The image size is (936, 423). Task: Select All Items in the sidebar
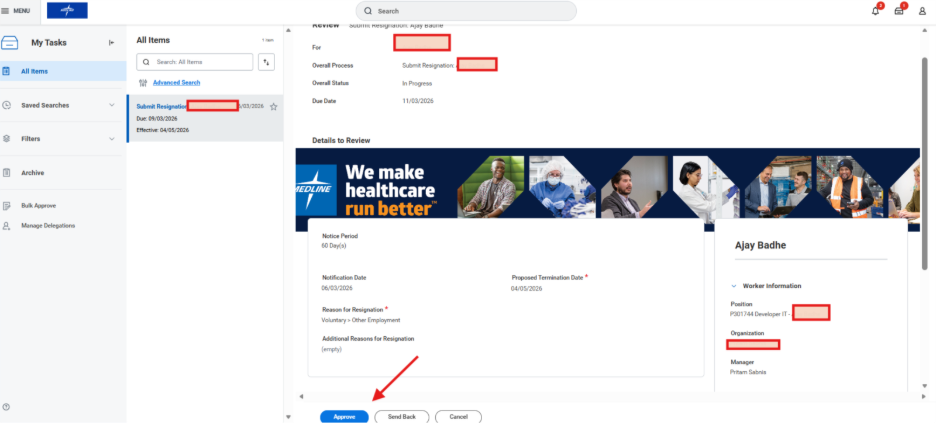click(x=34, y=71)
